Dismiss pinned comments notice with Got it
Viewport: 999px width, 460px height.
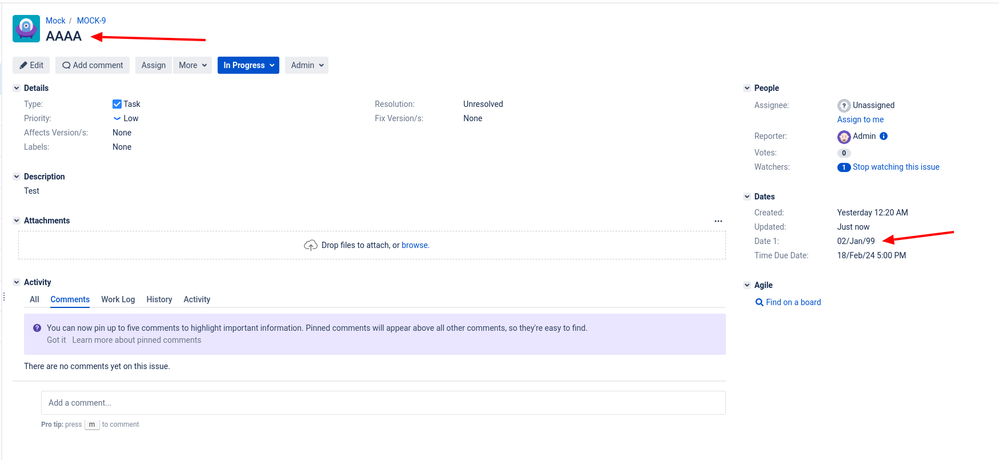[56, 340]
